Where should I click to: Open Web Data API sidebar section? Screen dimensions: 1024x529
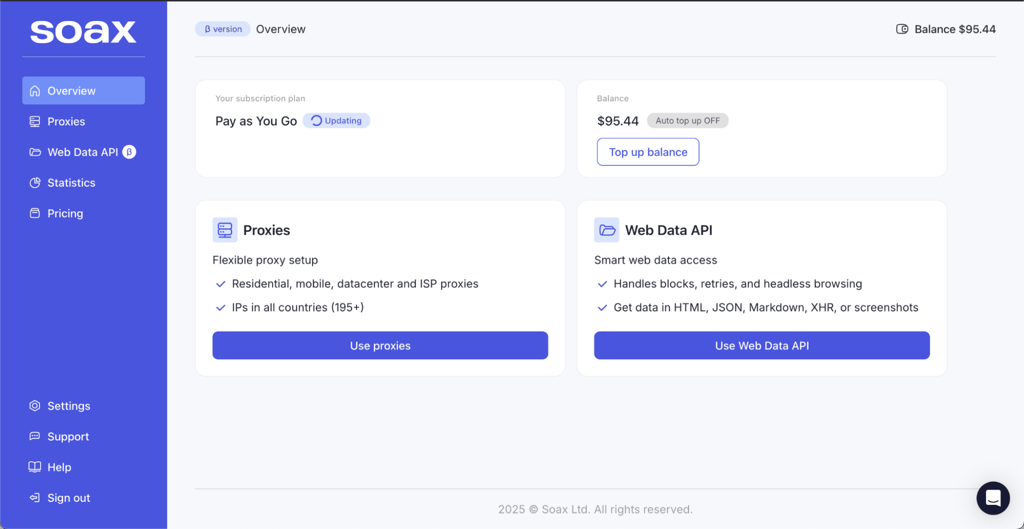[x=84, y=152]
